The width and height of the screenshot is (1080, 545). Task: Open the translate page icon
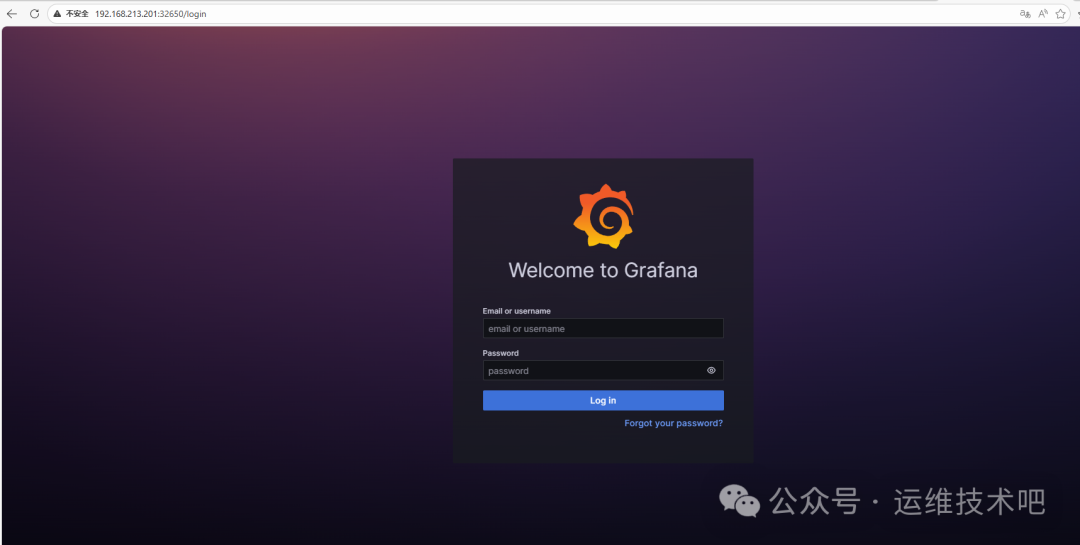(1025, 14)
